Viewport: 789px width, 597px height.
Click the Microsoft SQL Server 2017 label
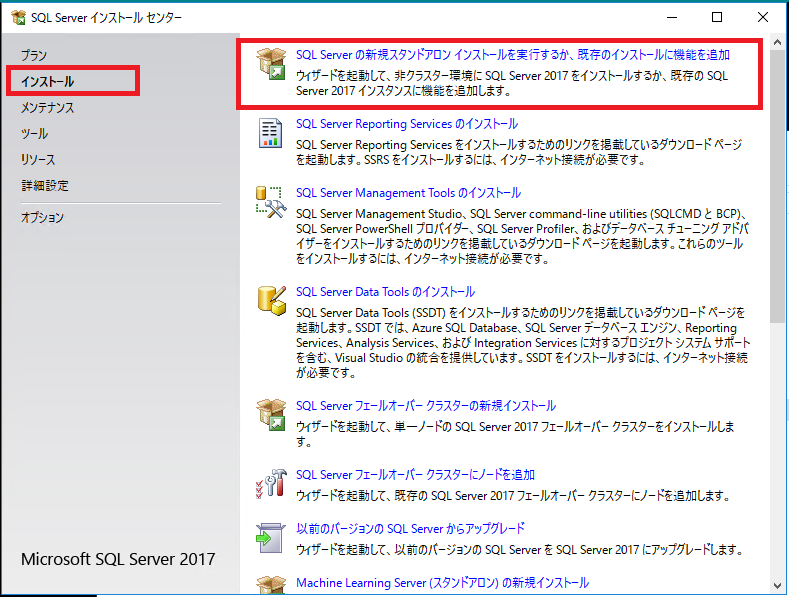coord(118,559)
